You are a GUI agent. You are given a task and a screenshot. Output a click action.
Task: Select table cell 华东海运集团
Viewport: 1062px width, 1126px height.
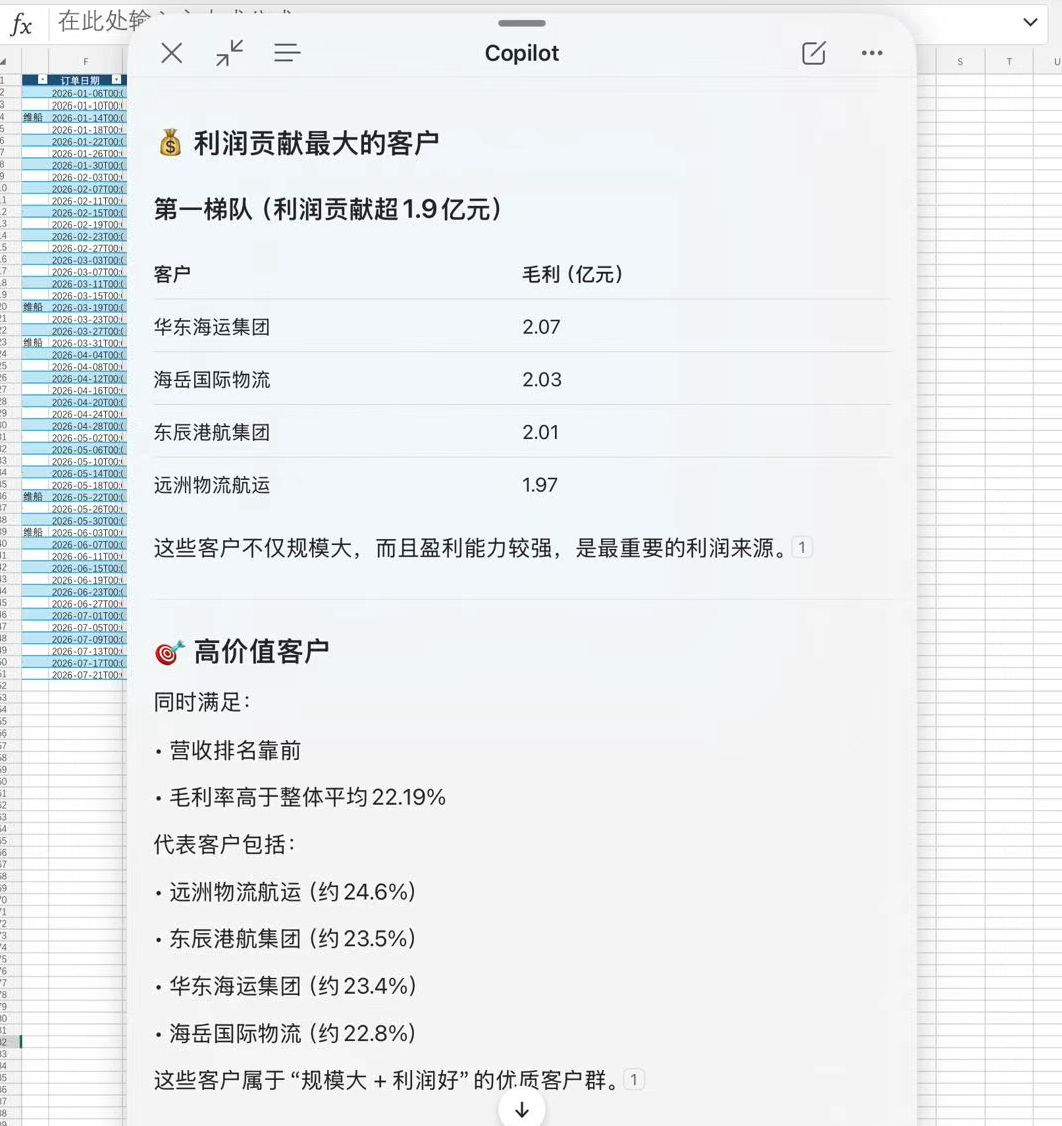pos(212,327)
